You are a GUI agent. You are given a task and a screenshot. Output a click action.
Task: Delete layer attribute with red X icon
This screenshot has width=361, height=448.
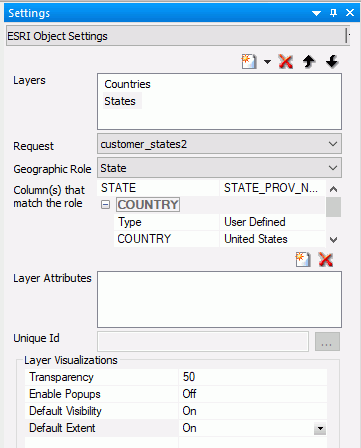[326, 259]
